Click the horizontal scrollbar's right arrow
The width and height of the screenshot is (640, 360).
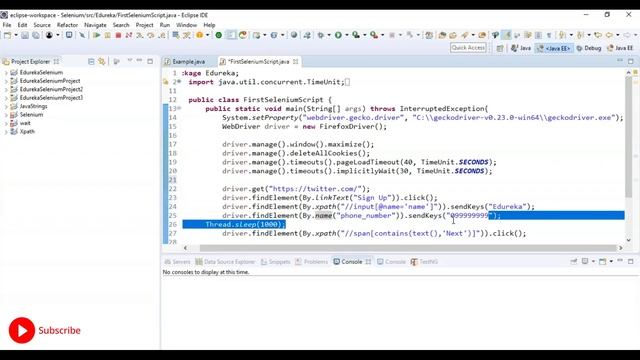point(621,248)
